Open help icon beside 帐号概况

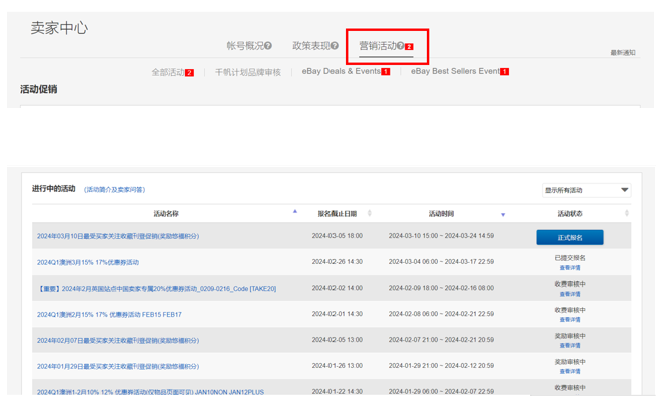pos(268,46)
